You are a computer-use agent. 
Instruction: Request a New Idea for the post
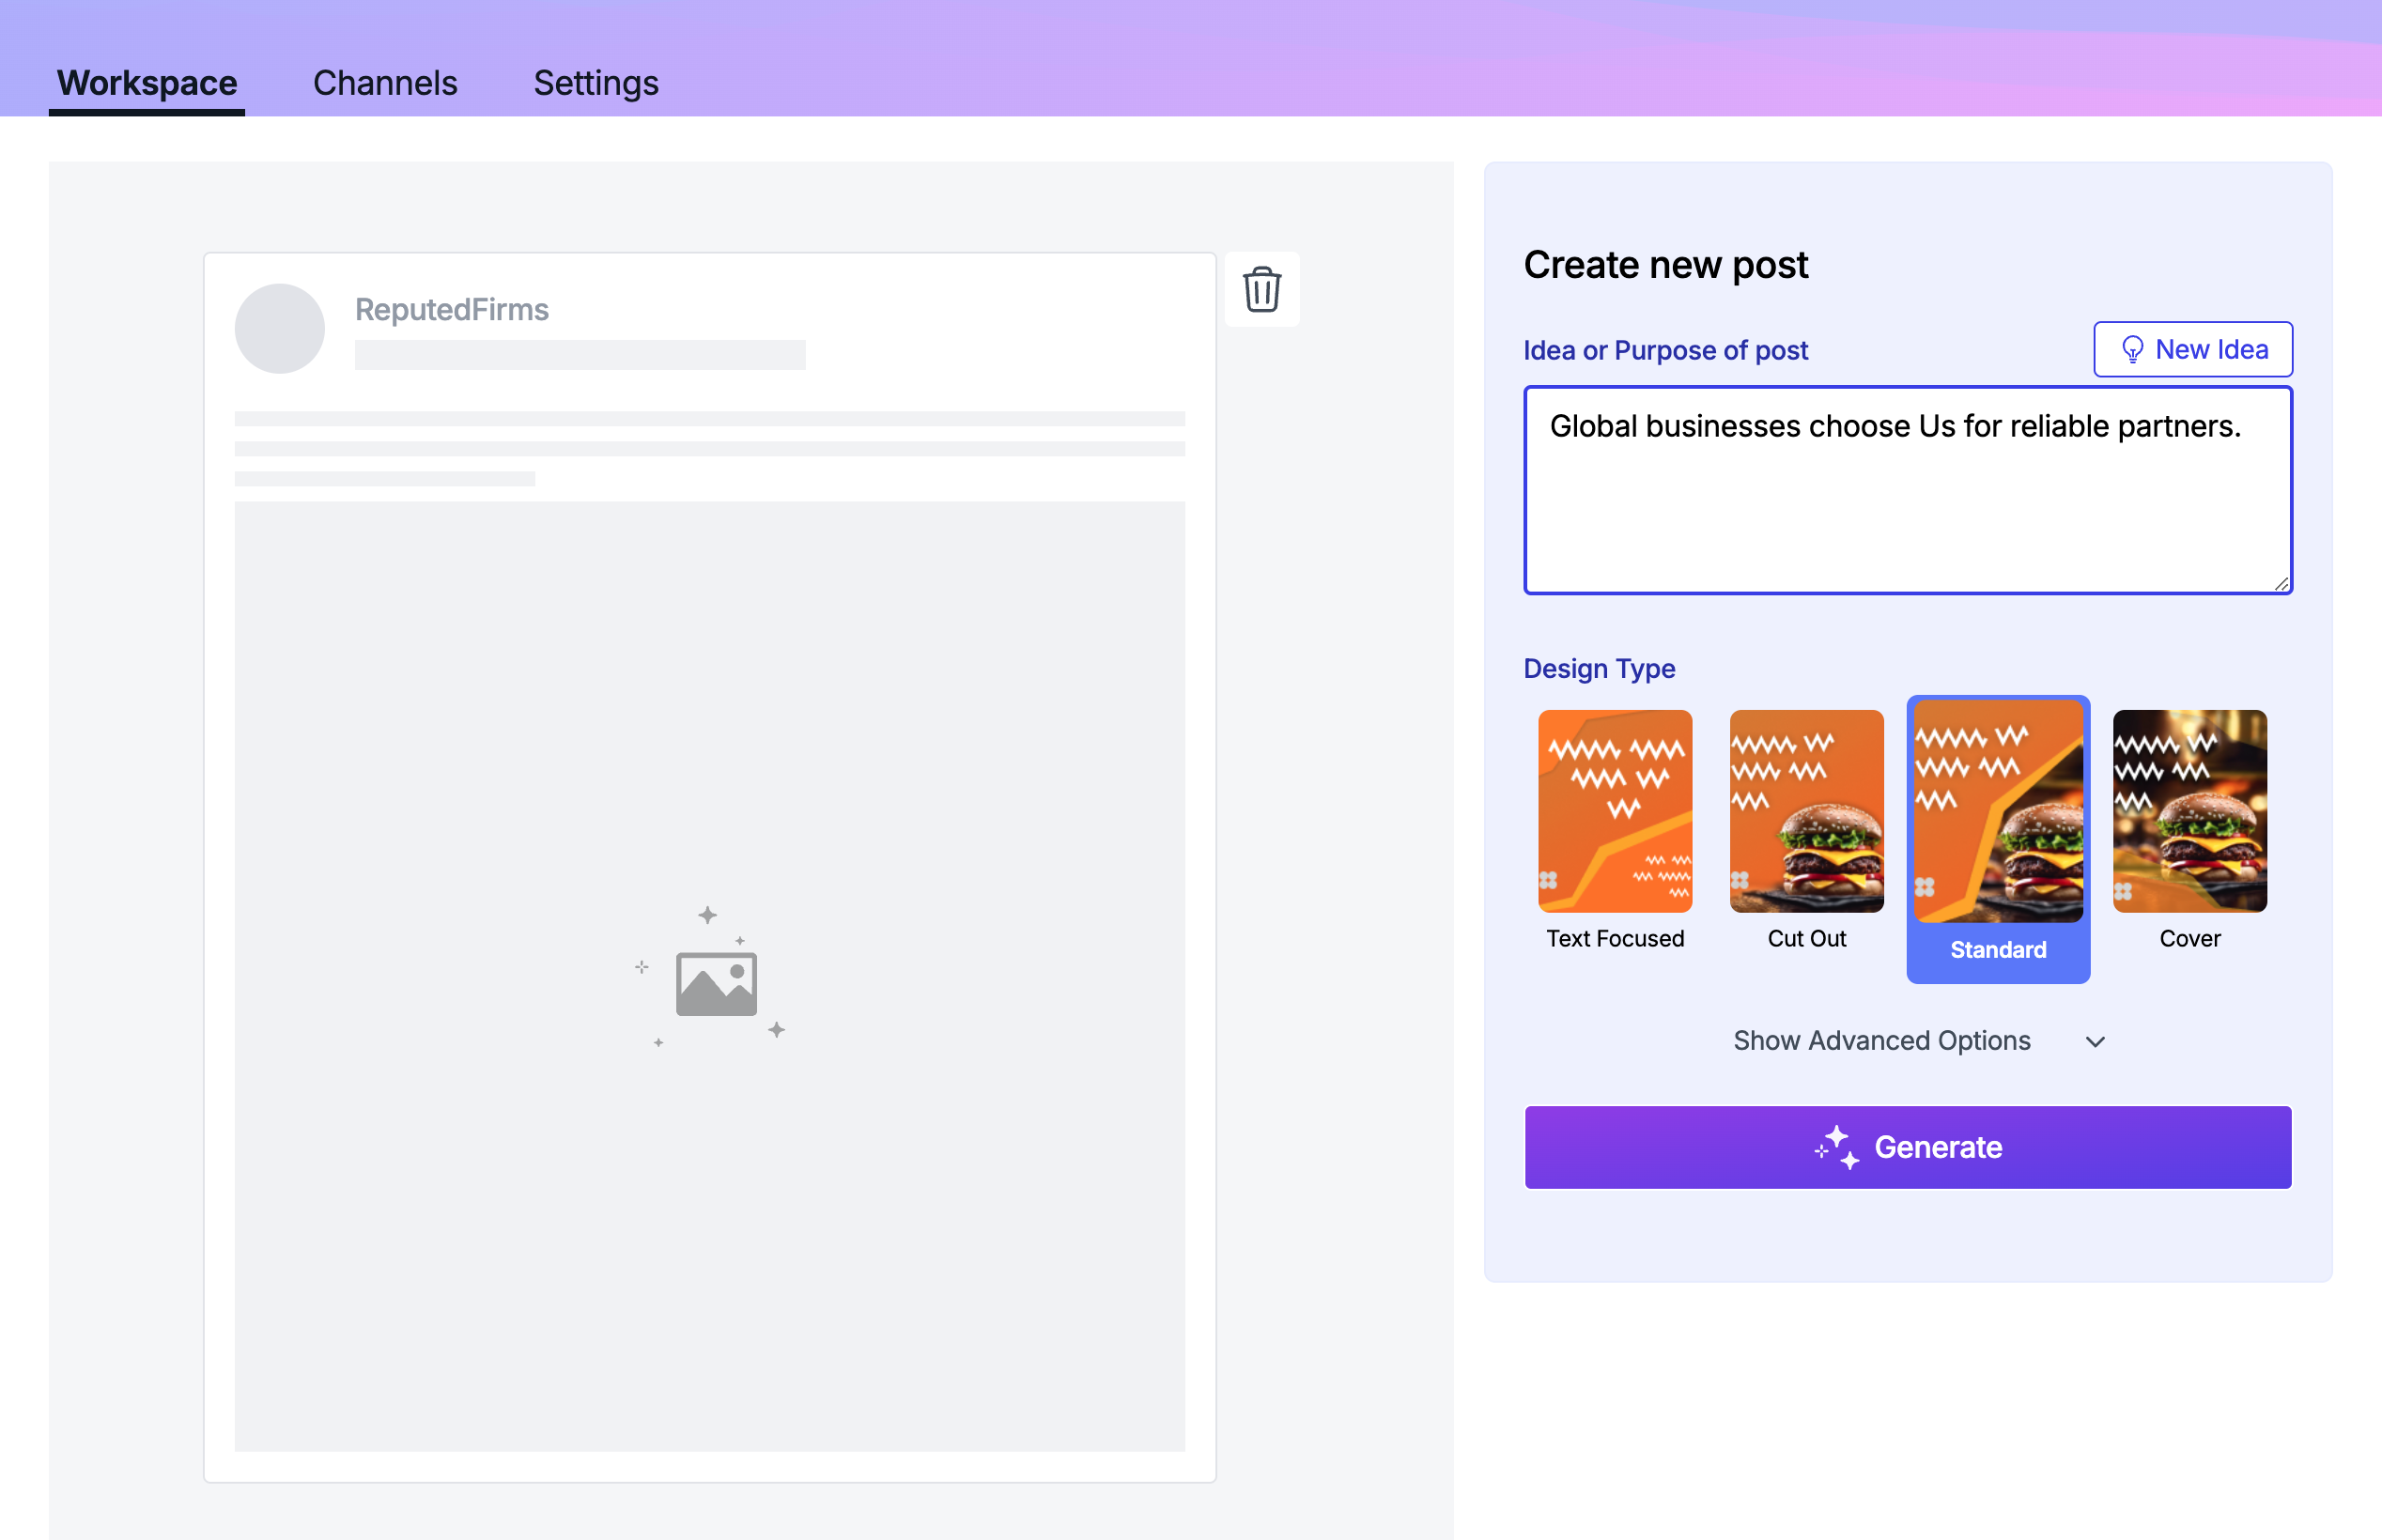pyautogui.click(x=2192, y=349)
